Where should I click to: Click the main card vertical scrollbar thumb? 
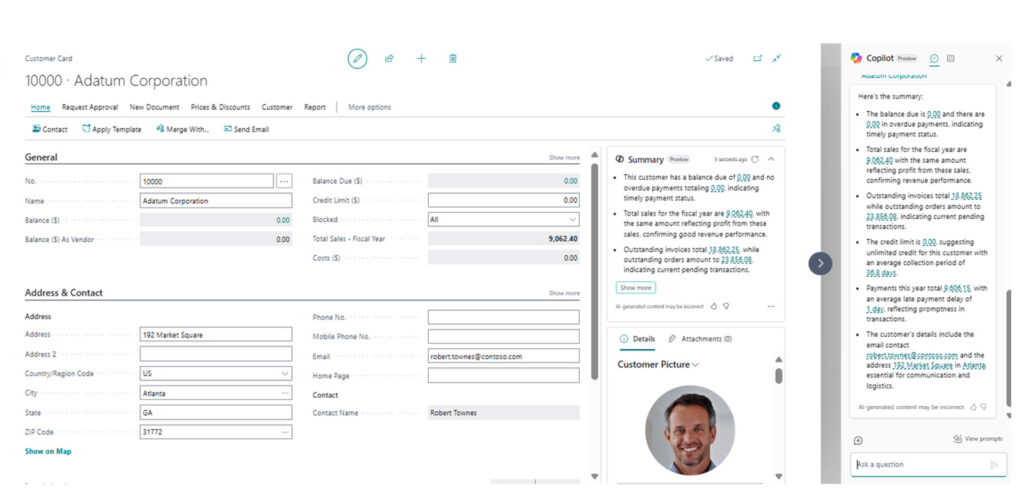594,271
